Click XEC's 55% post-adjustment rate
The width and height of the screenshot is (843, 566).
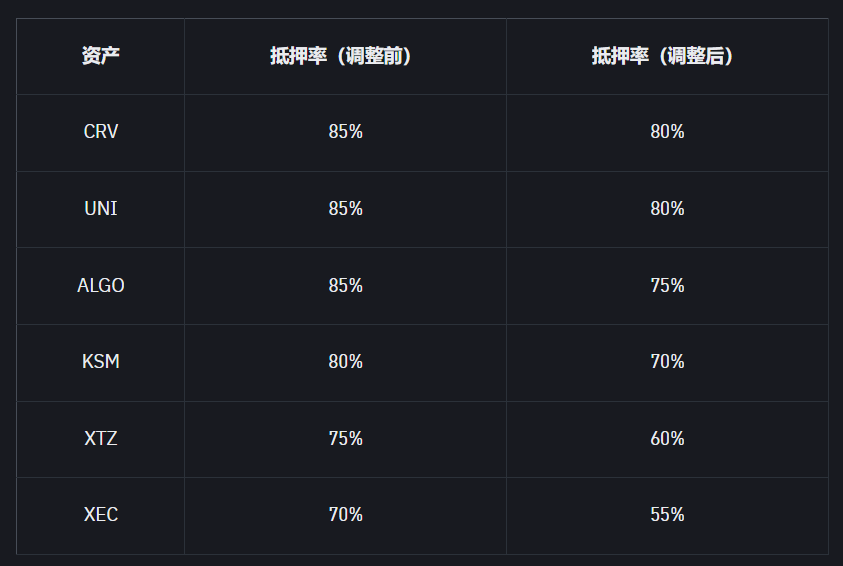667,515
